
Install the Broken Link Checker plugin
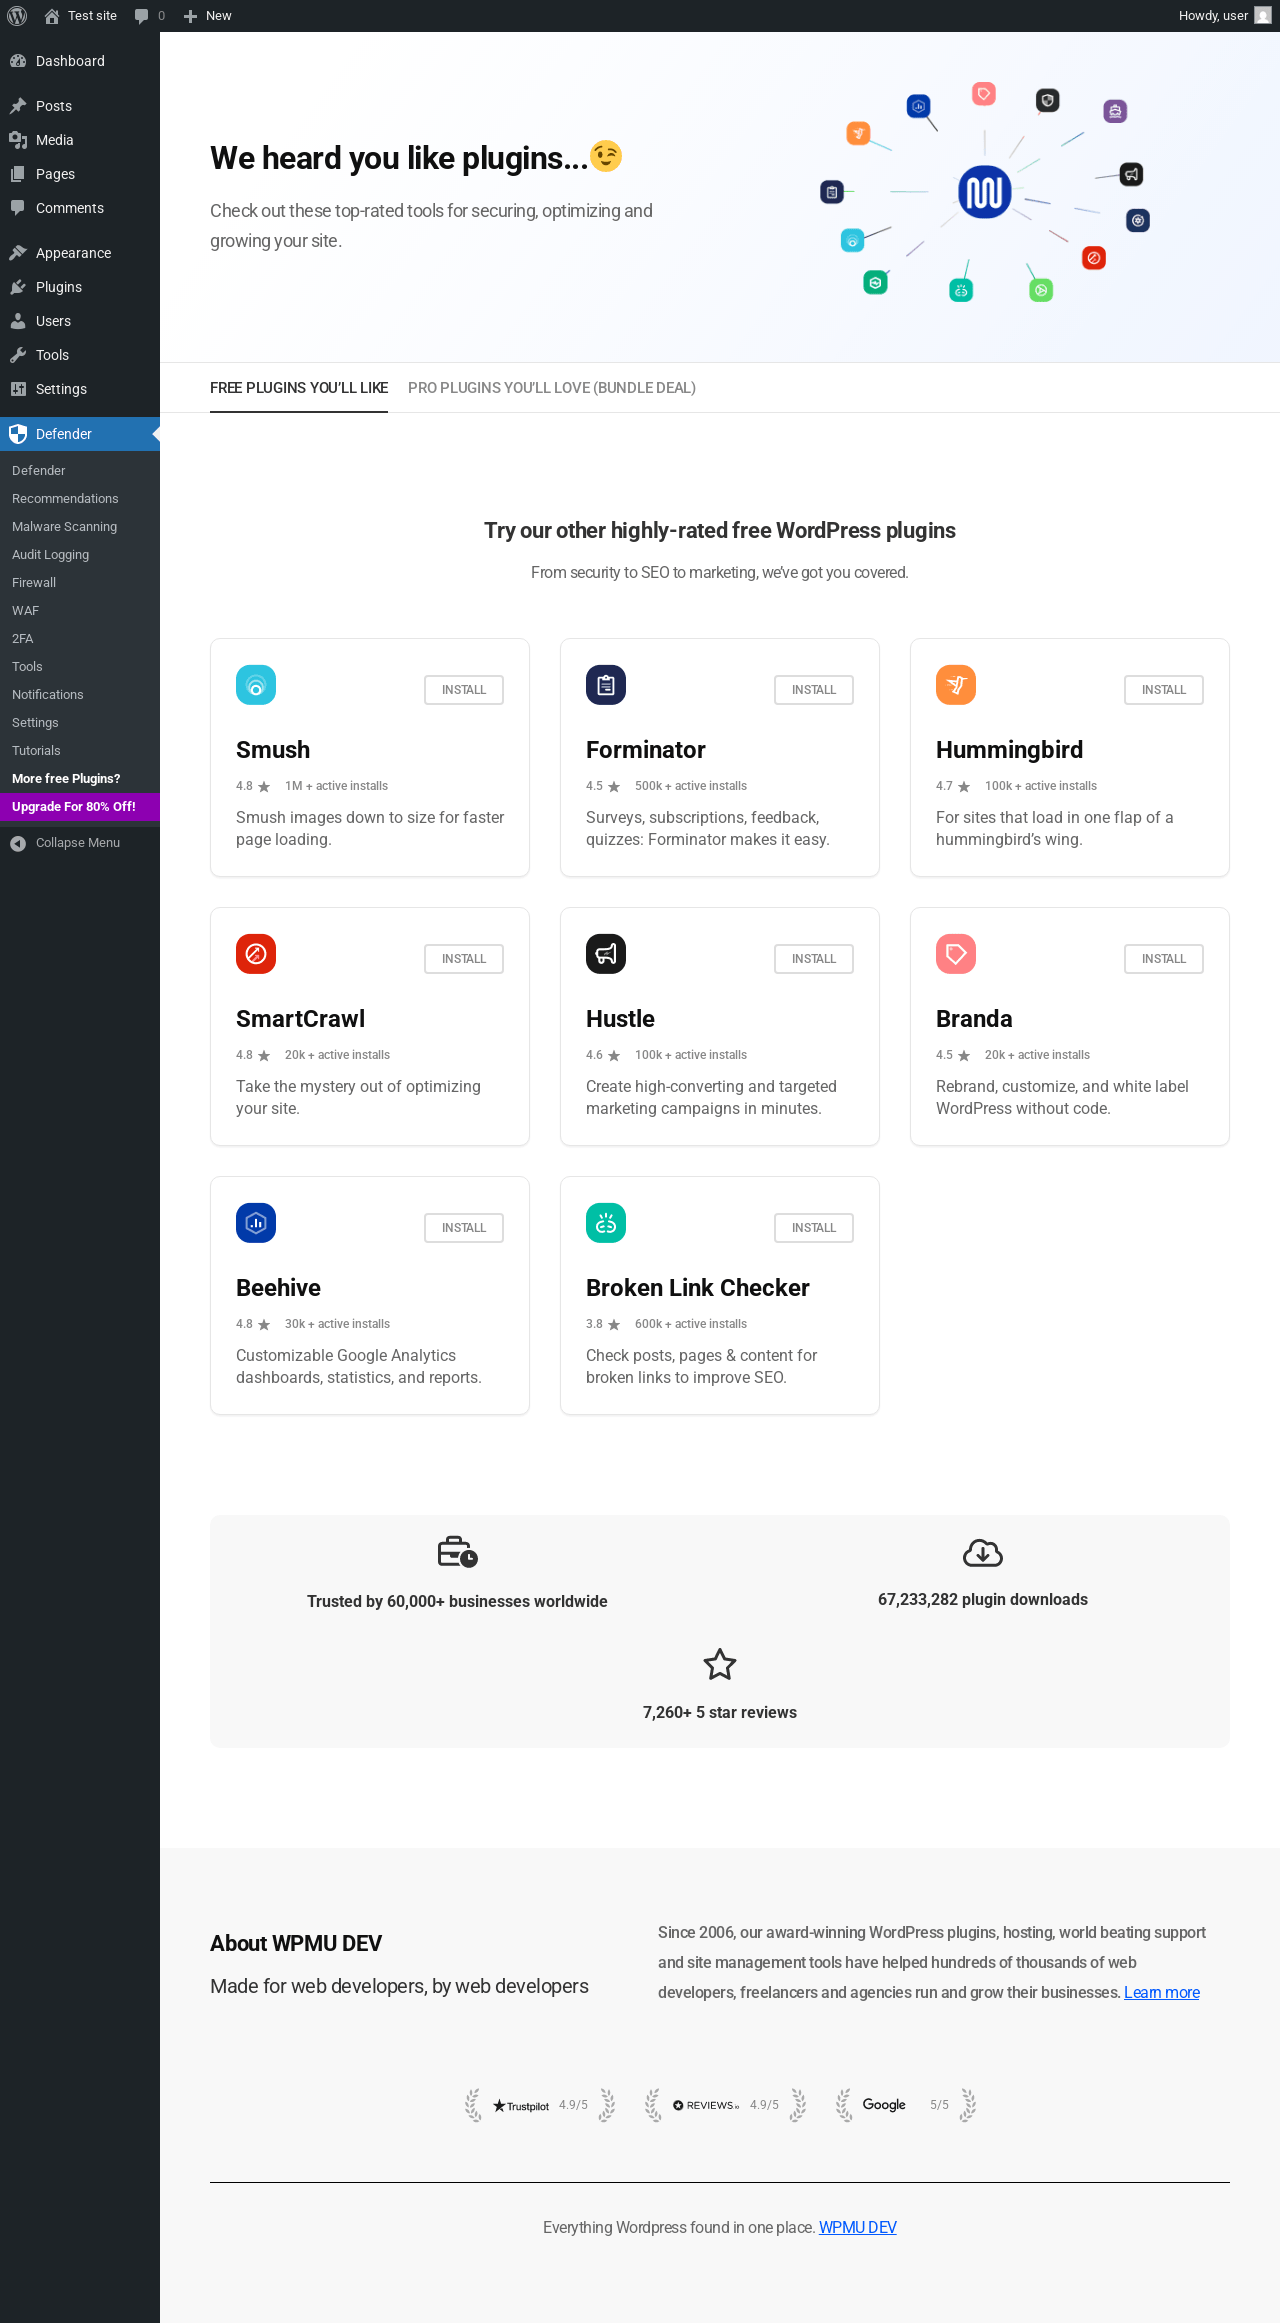pos(814,1228)
